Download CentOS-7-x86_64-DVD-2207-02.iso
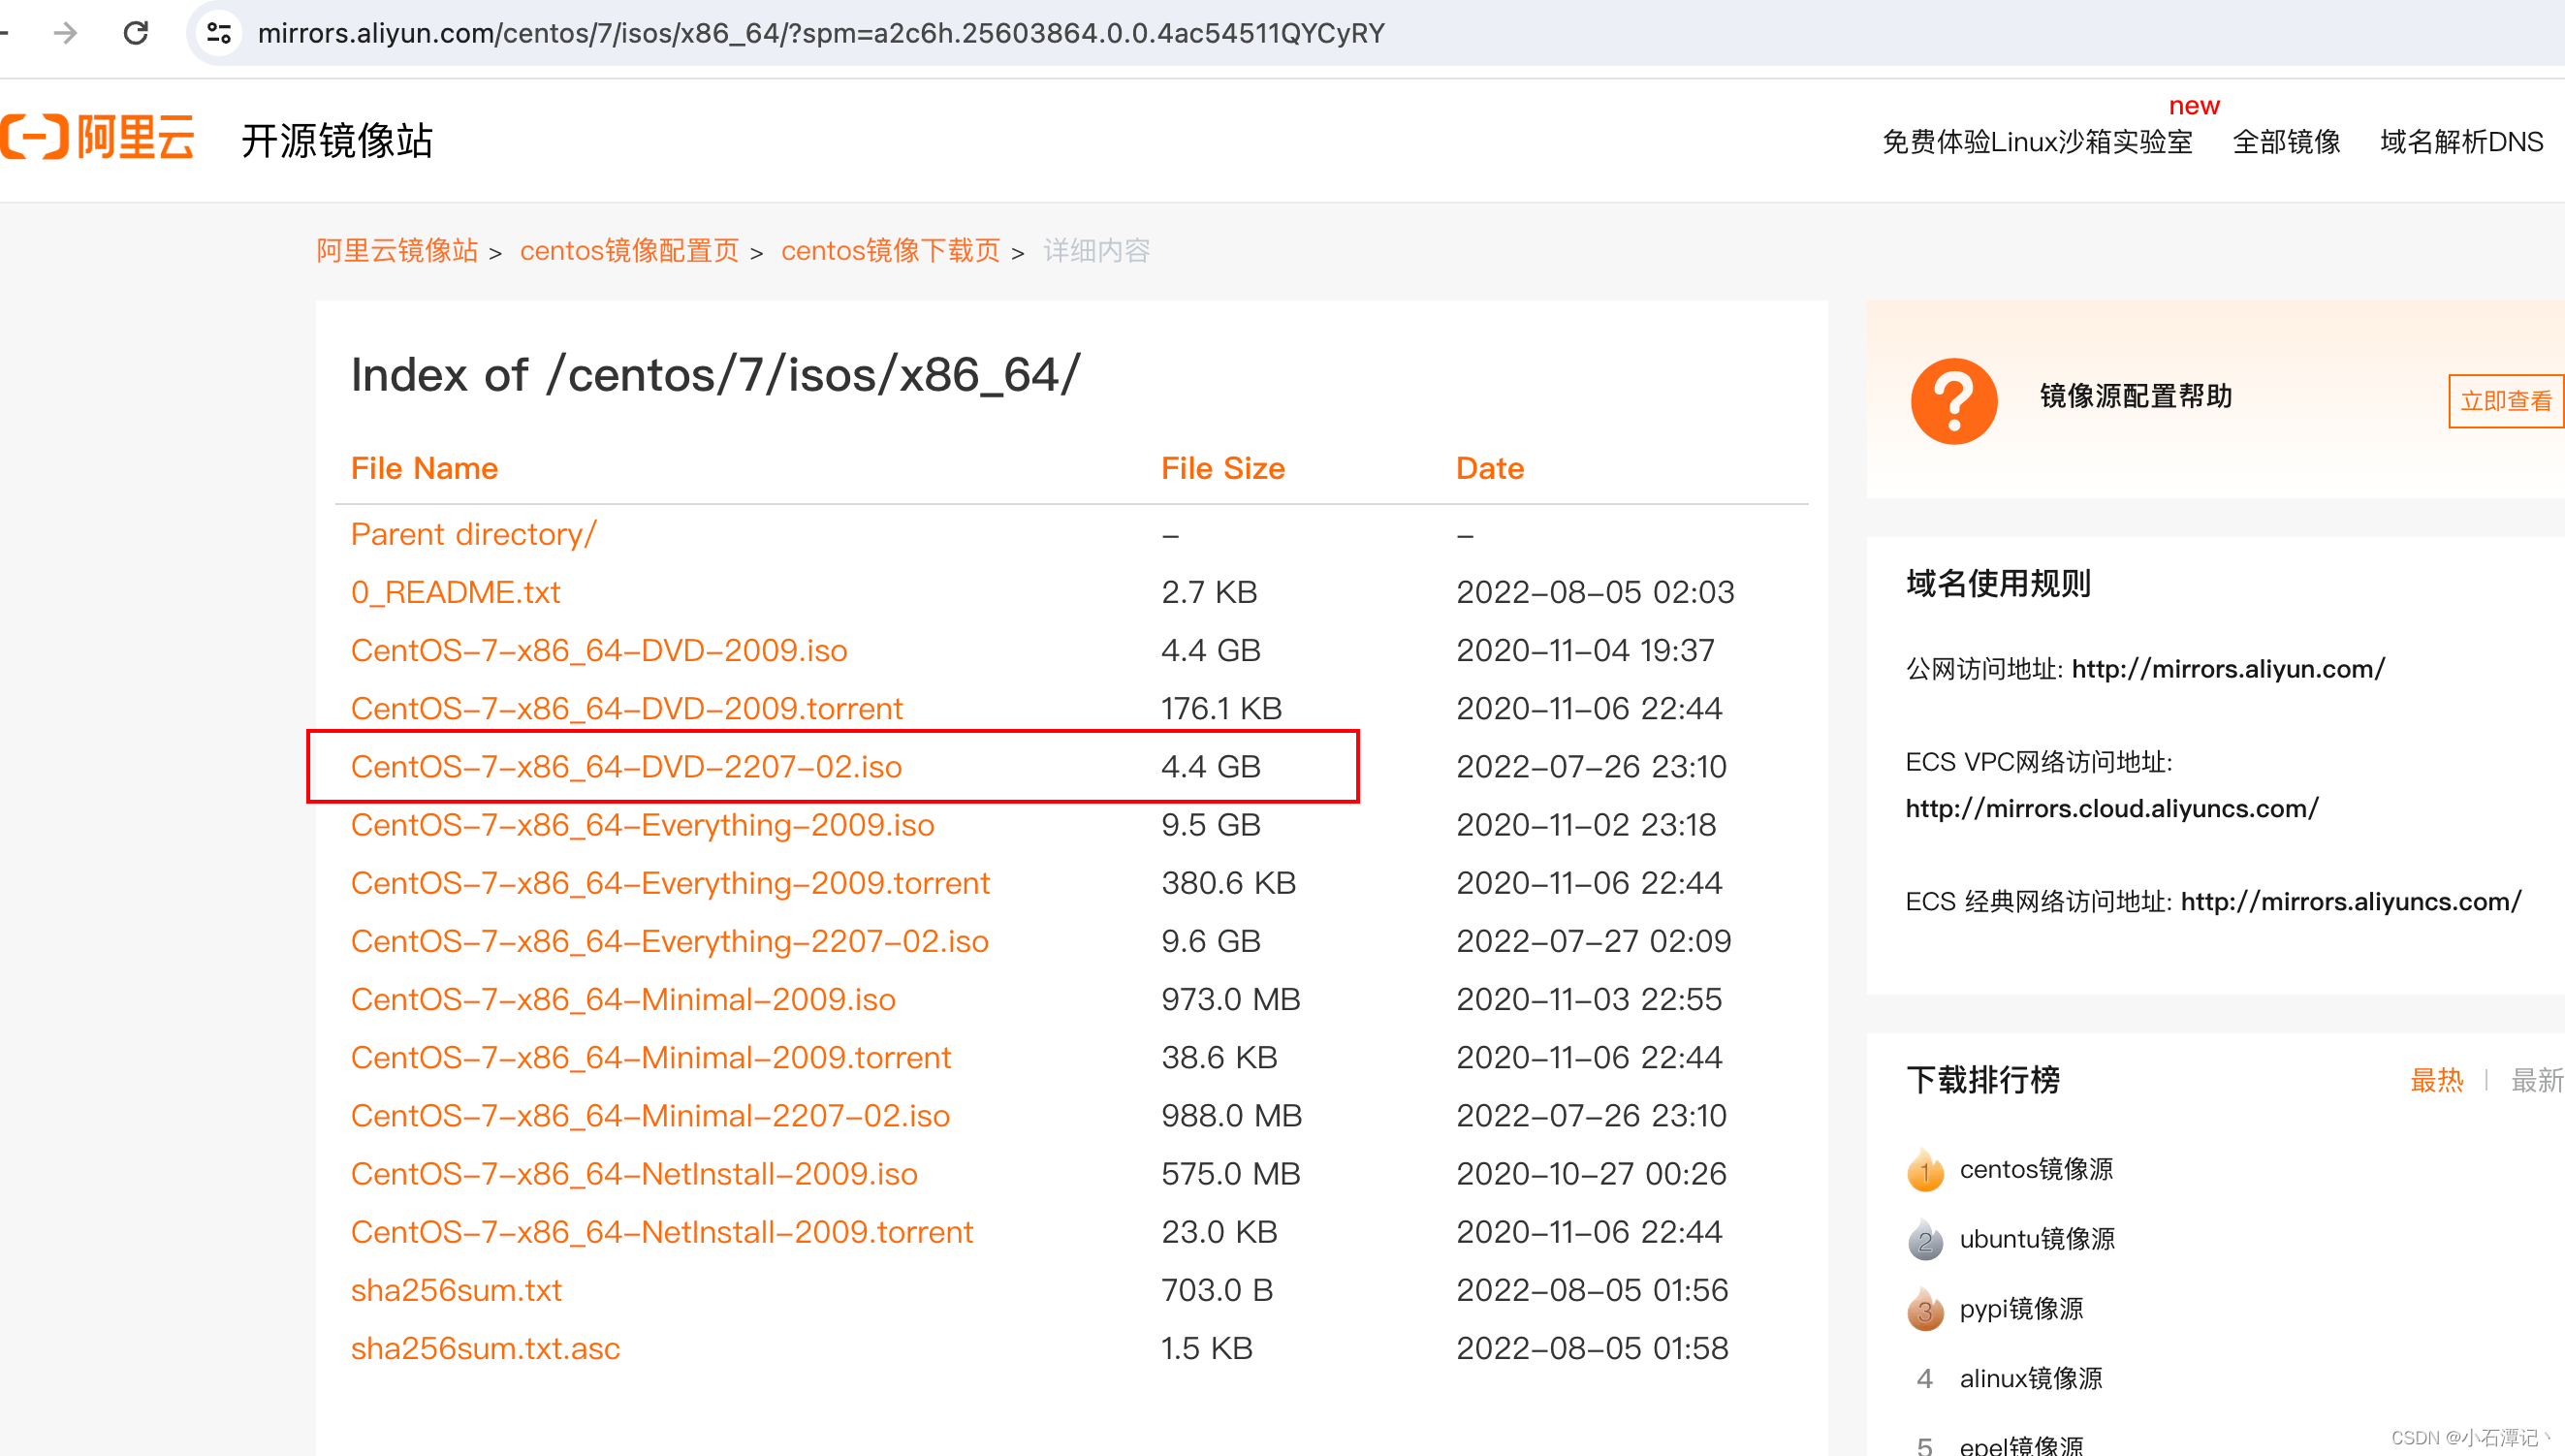 click(x=626, y=767)
